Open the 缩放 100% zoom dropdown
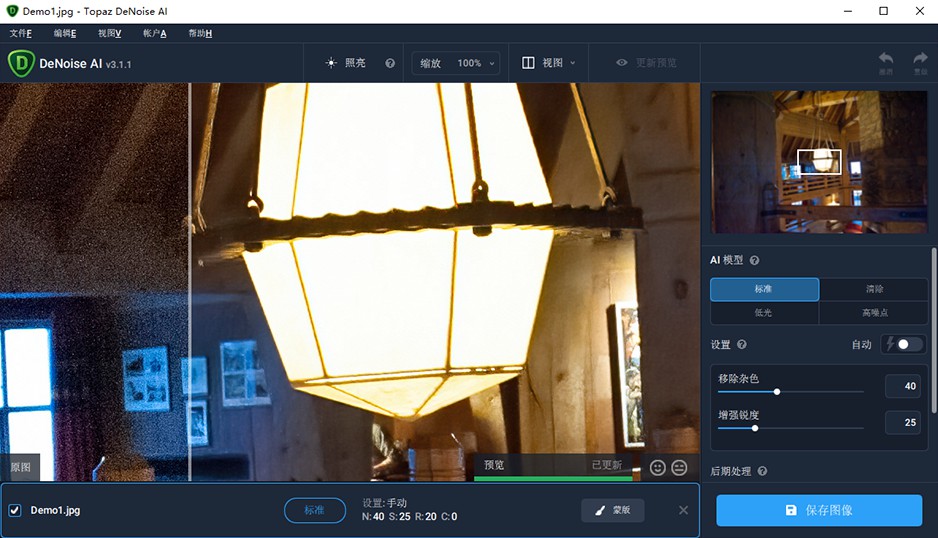This screenshot has height=538, width=938. [456, 63]
